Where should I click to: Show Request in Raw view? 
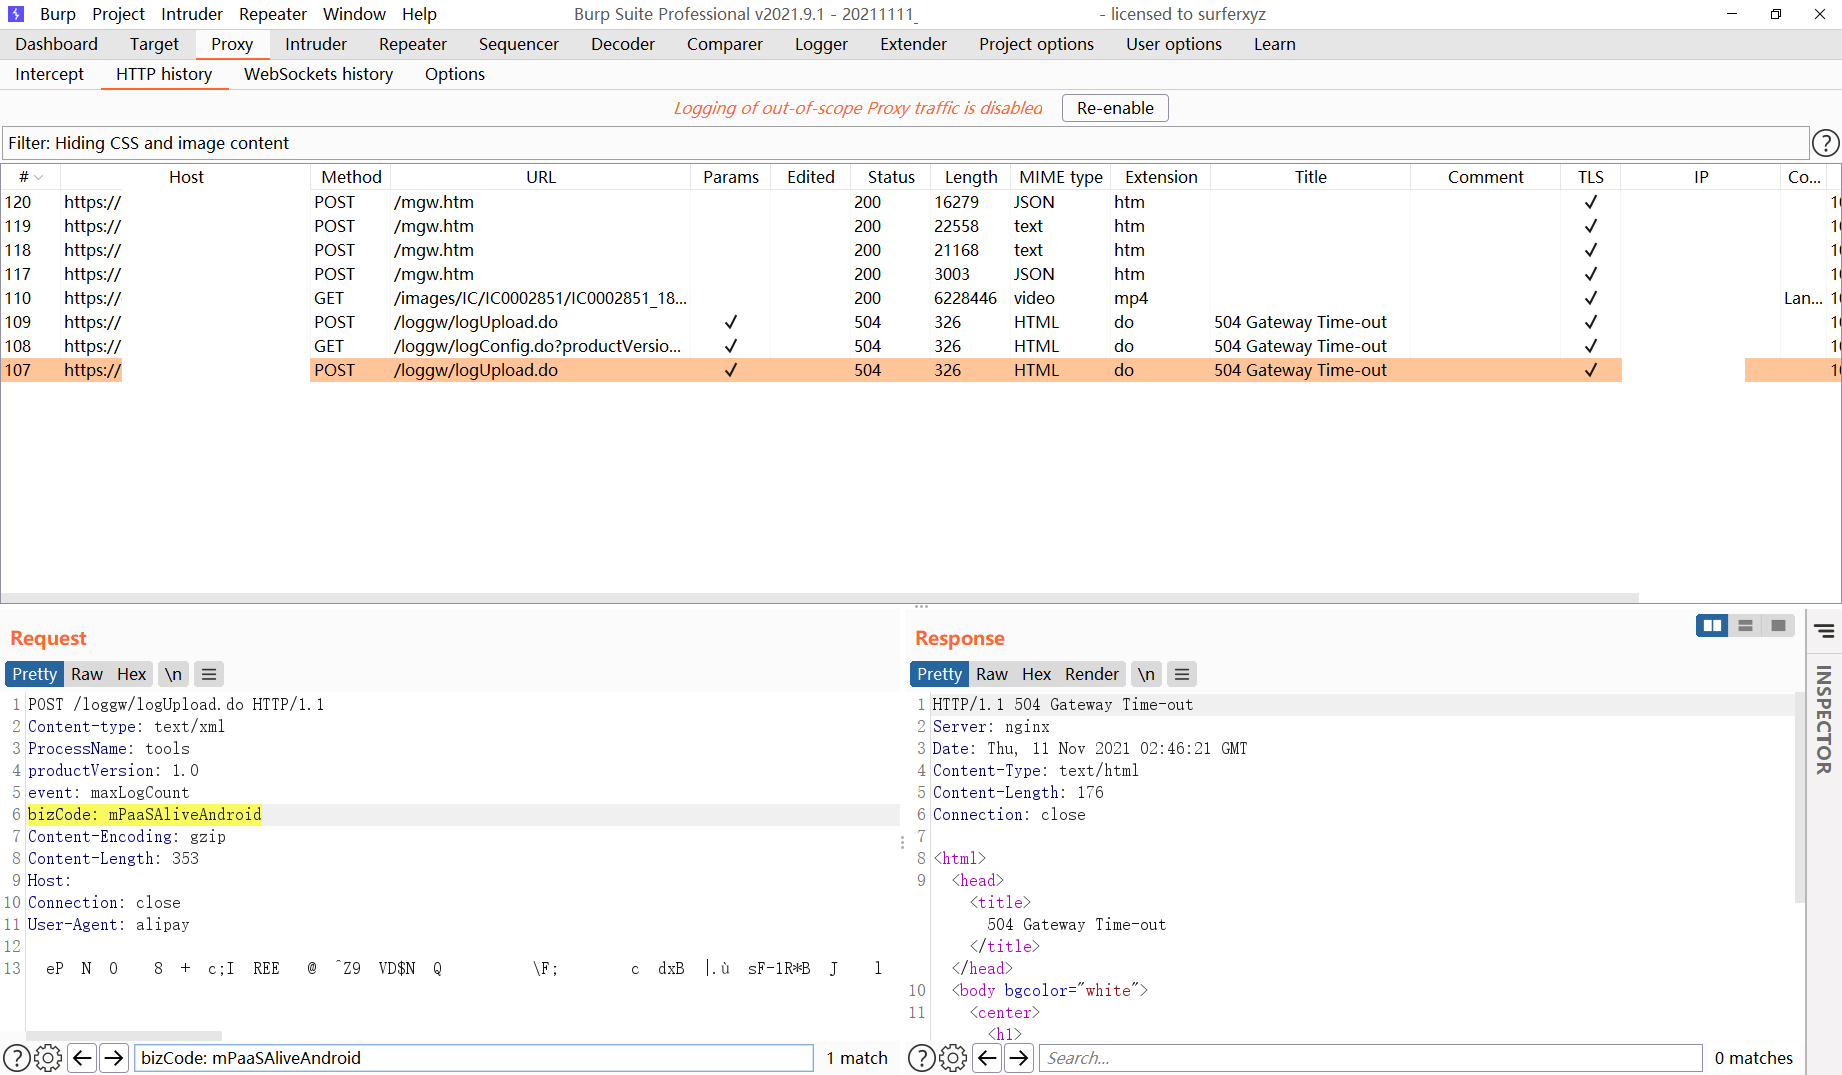click(x=87, y=674)
